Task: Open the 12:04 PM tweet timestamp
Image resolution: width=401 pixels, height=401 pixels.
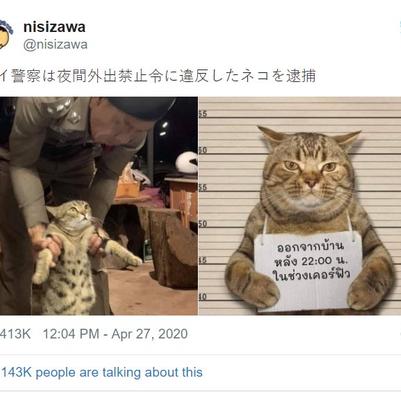Action: (71, 334)
